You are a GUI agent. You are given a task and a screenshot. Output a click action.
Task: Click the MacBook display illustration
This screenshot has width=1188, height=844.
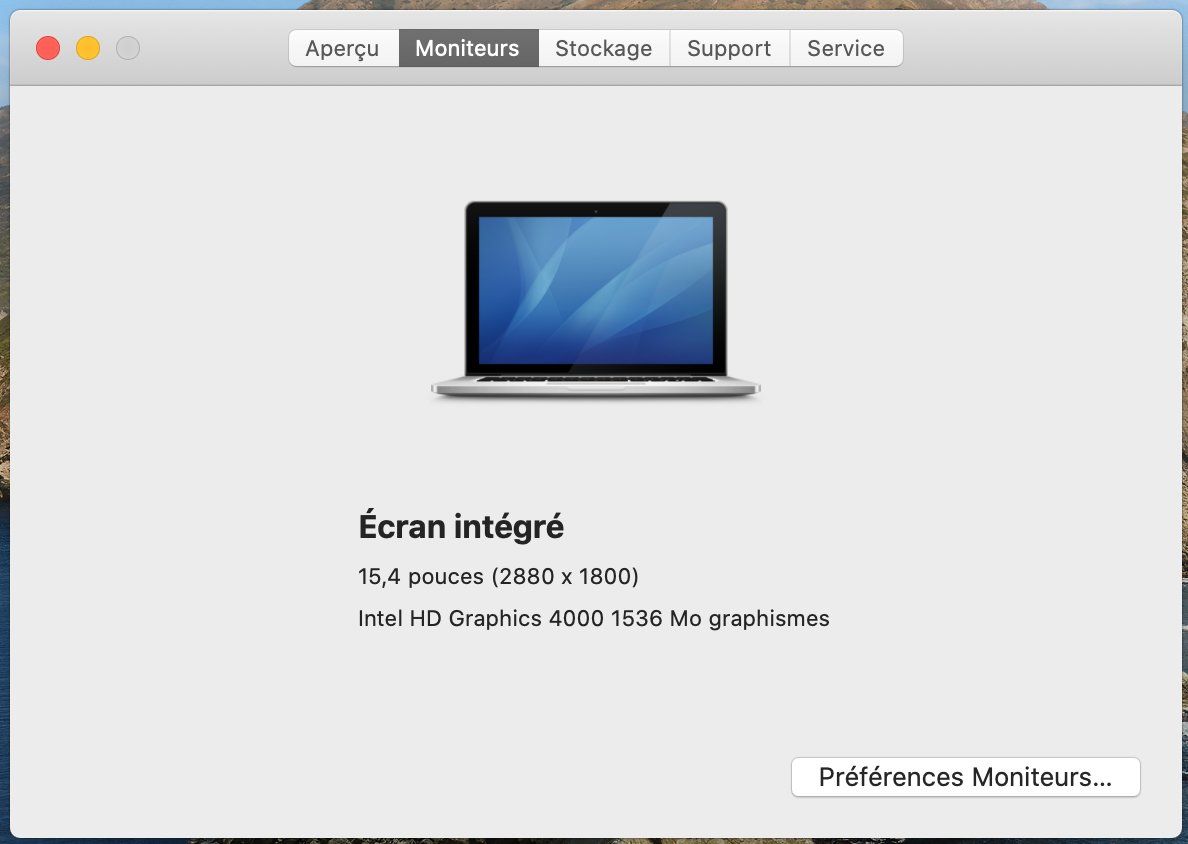[596, 299]
